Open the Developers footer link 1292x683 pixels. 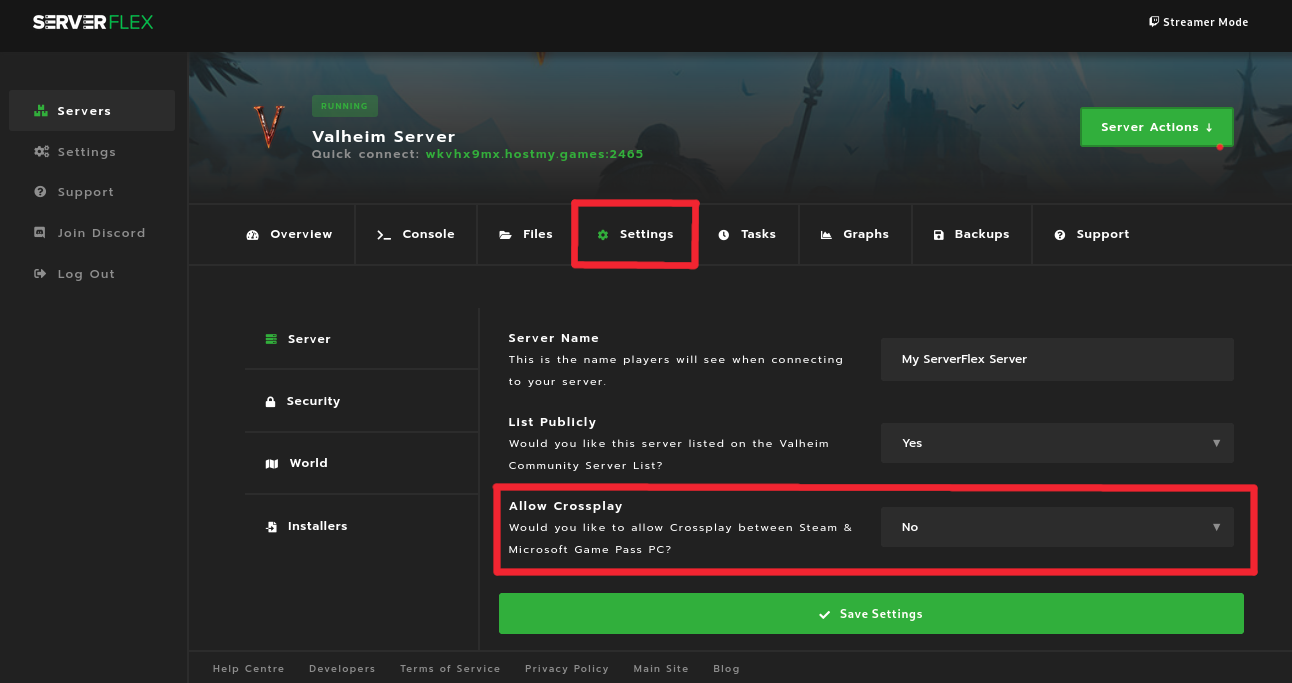pos(342,669)
